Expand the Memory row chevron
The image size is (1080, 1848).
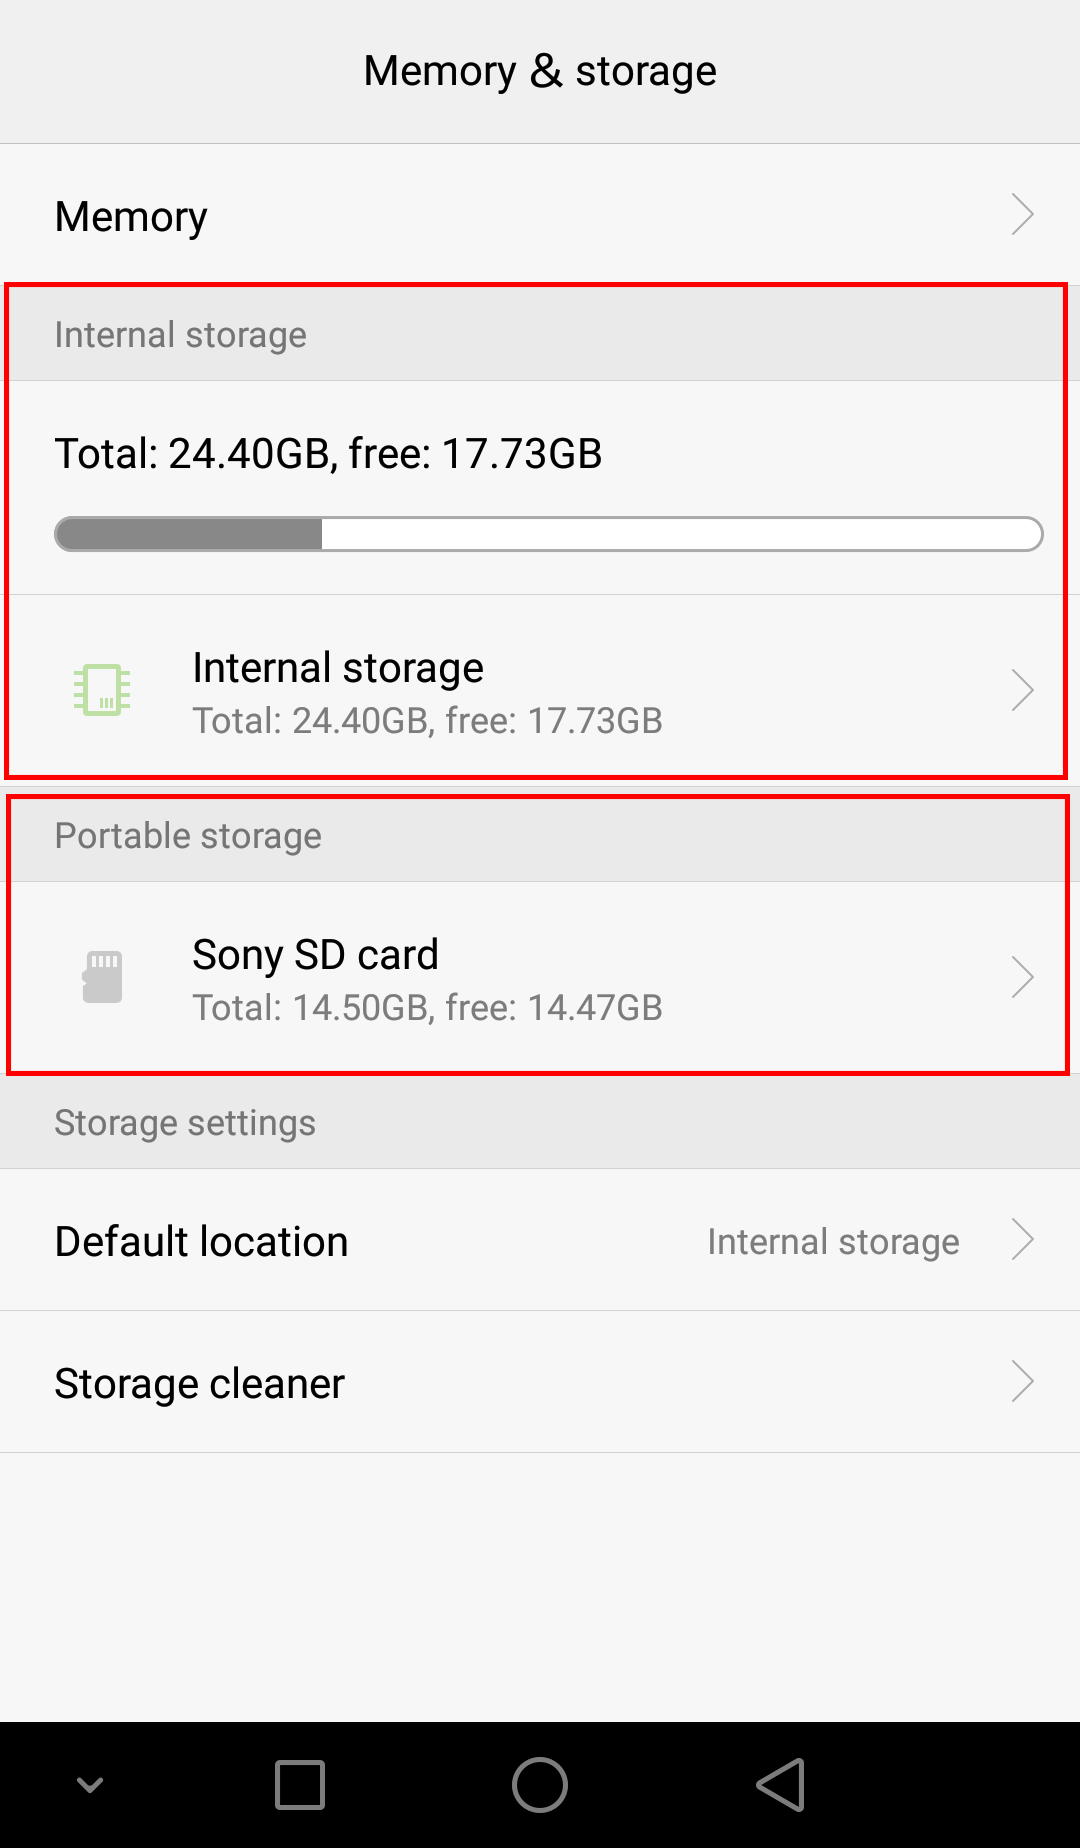tap(1022, 214)
